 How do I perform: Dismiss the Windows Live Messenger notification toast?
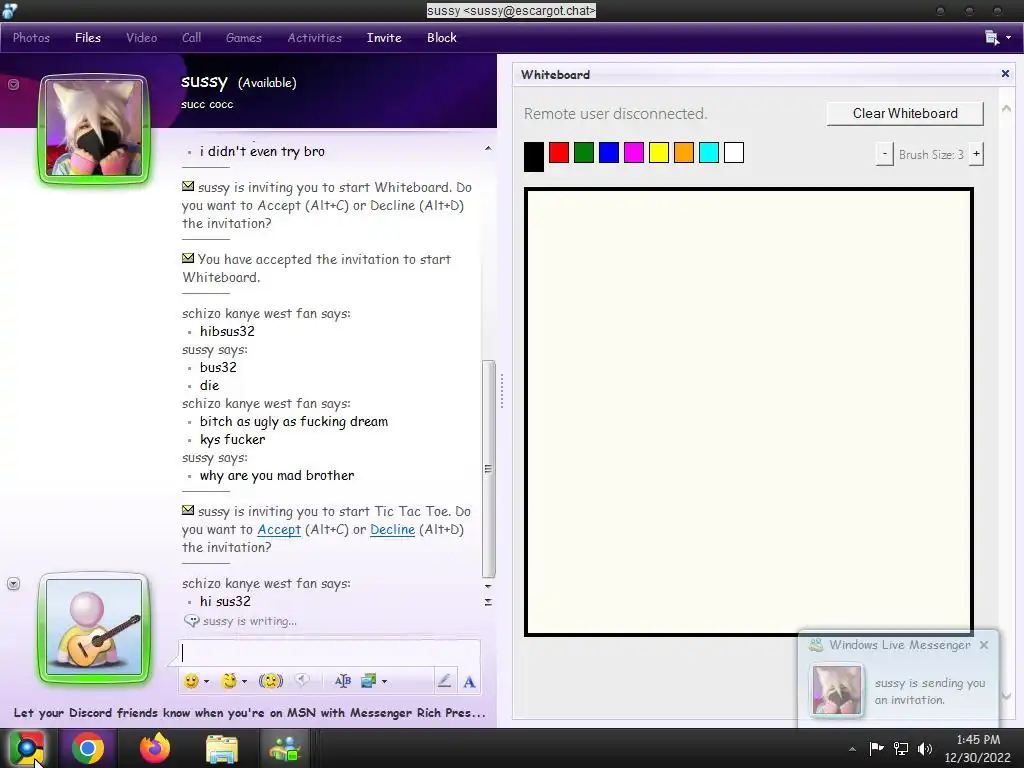[984, 645]
